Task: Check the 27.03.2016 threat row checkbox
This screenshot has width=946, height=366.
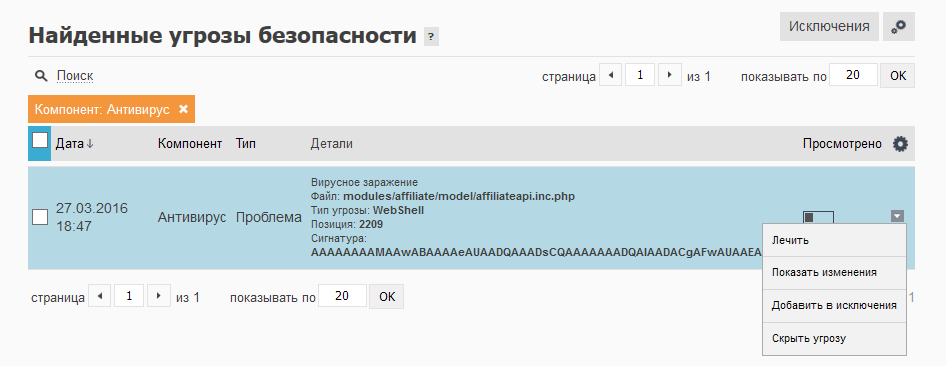Action: coord(40,217)
